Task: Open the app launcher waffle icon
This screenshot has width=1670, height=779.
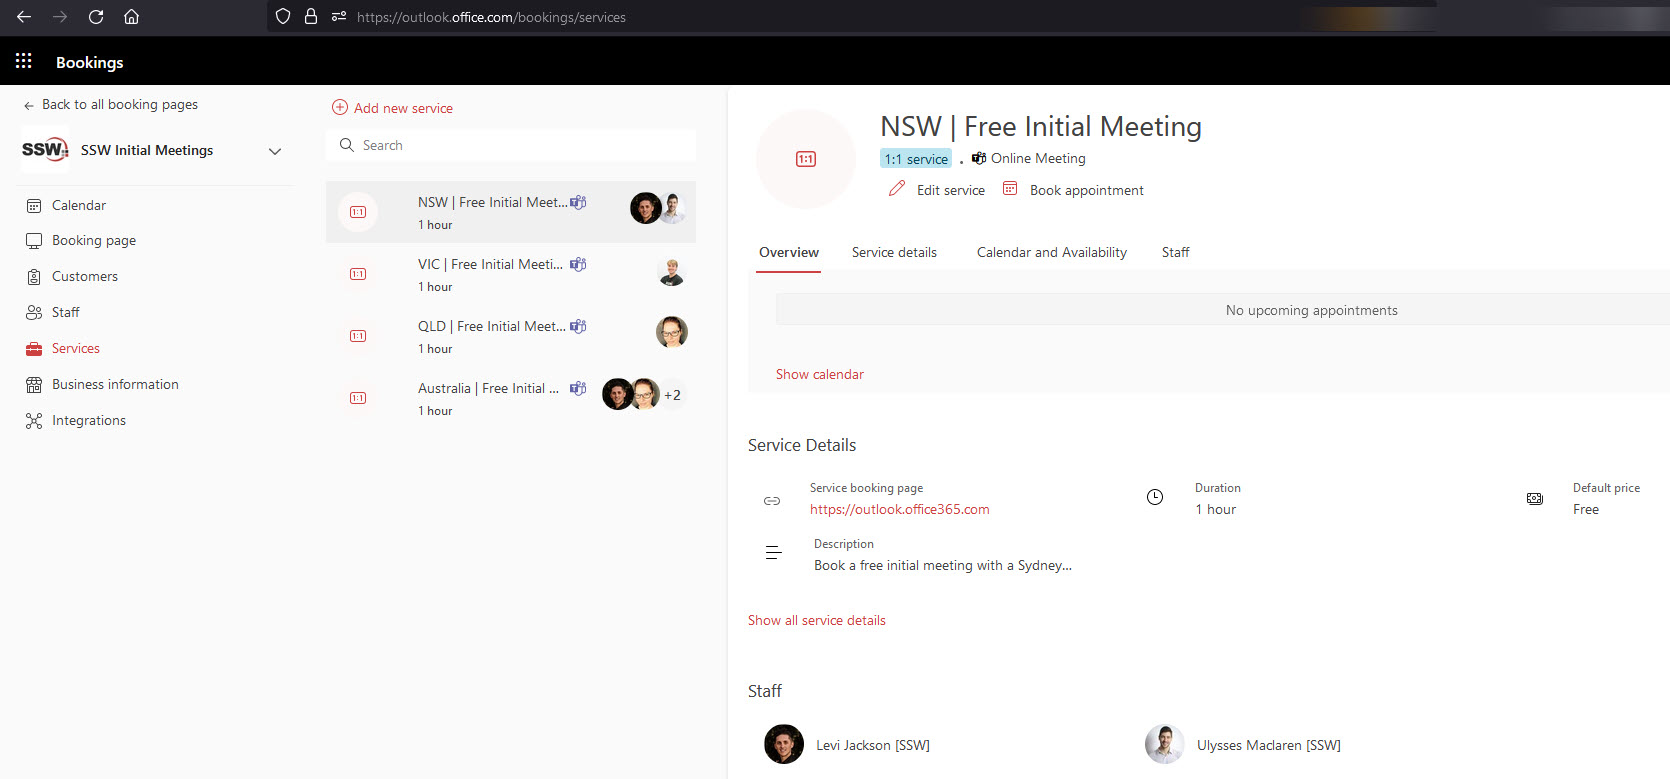Action: click(x=24, y=61)
